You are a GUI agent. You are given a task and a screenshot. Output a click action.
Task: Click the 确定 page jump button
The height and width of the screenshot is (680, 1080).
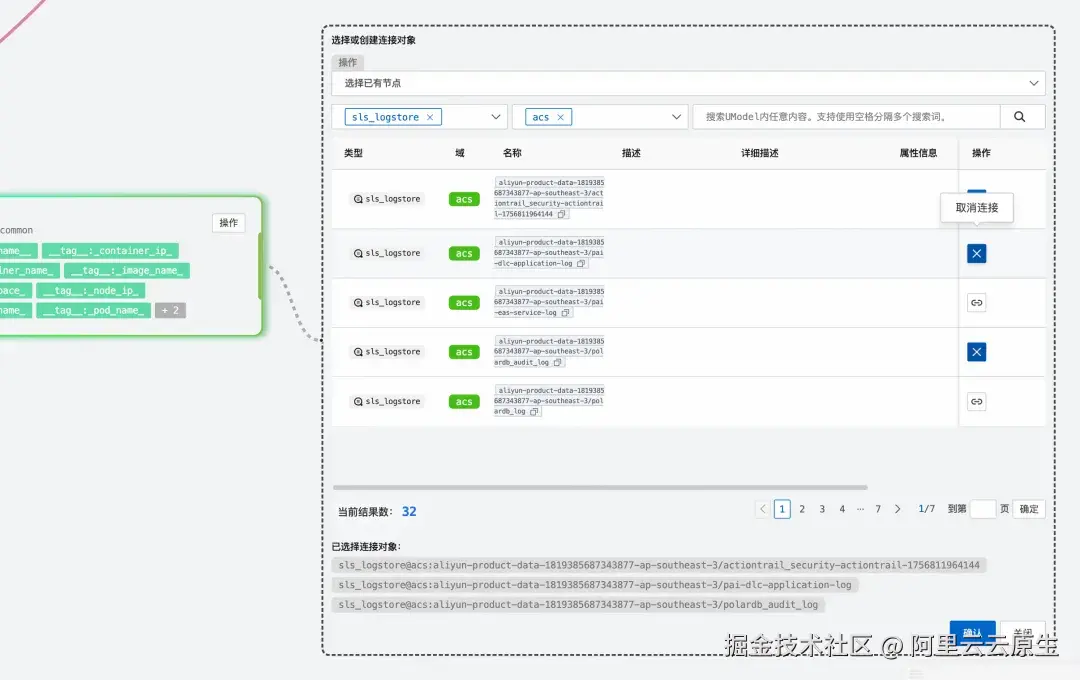[1029, 509]
